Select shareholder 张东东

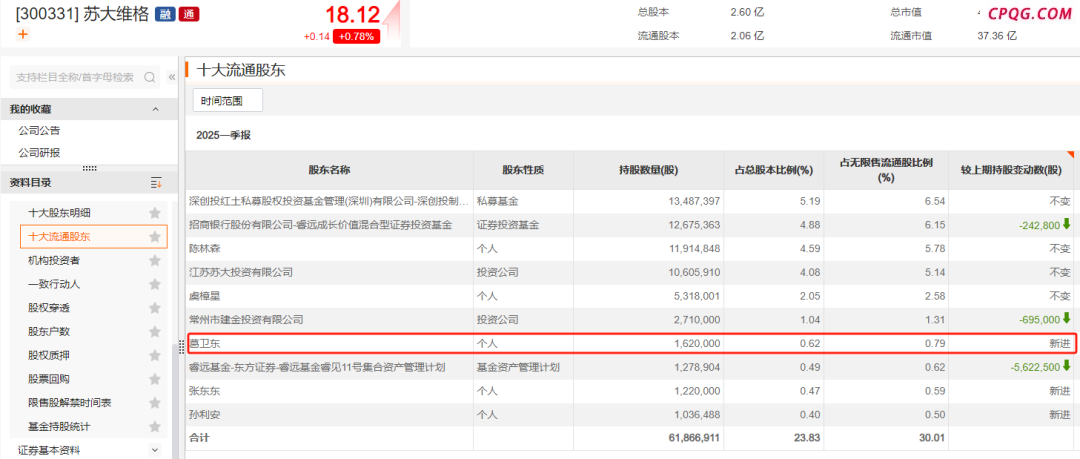point(205,391)
